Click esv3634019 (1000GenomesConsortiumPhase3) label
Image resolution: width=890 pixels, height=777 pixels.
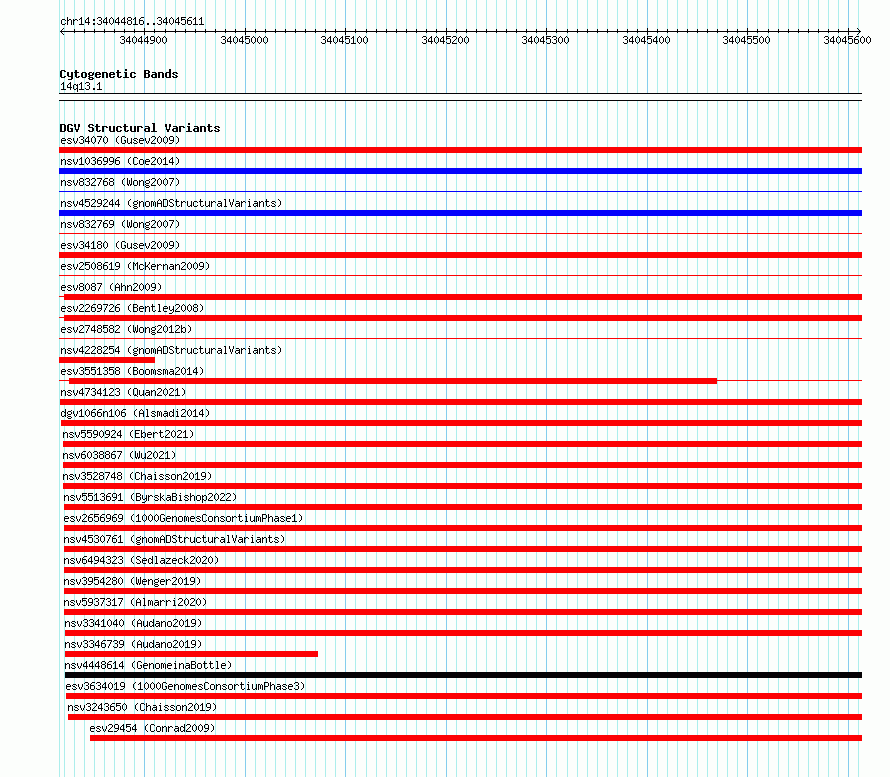pos(185,686)
